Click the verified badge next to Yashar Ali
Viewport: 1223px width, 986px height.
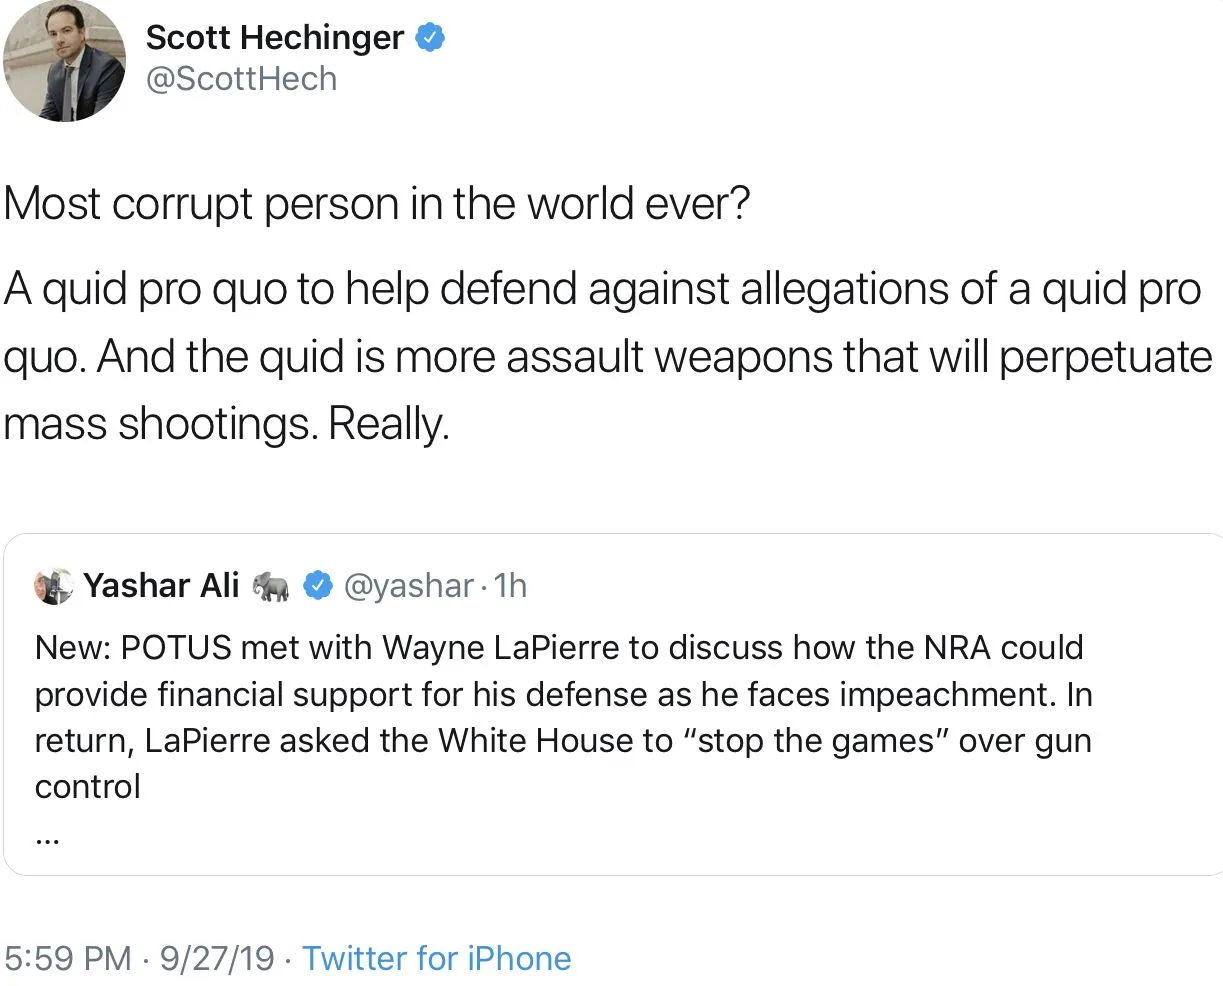317,586
